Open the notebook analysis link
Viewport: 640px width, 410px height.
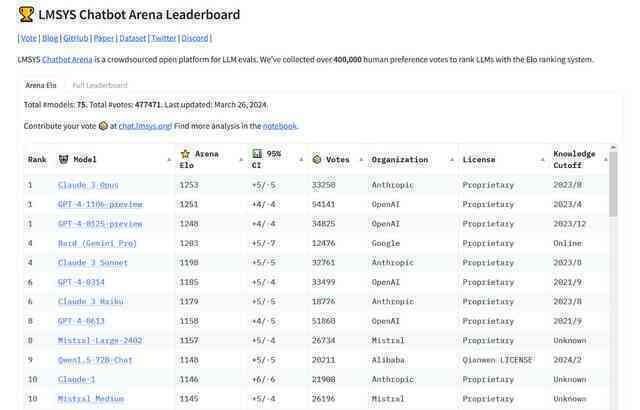(280, 126)
